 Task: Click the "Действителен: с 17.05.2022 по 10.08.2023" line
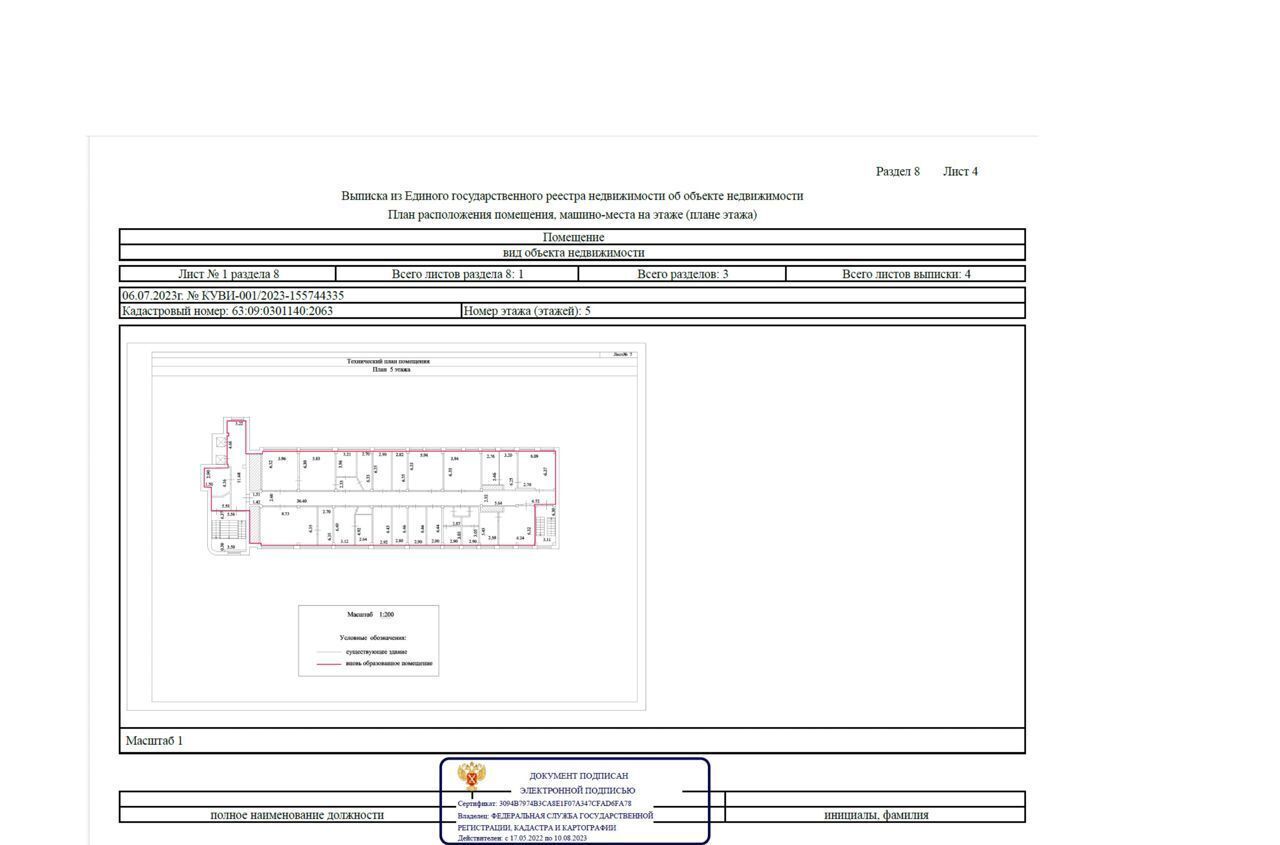pos(522,838)
